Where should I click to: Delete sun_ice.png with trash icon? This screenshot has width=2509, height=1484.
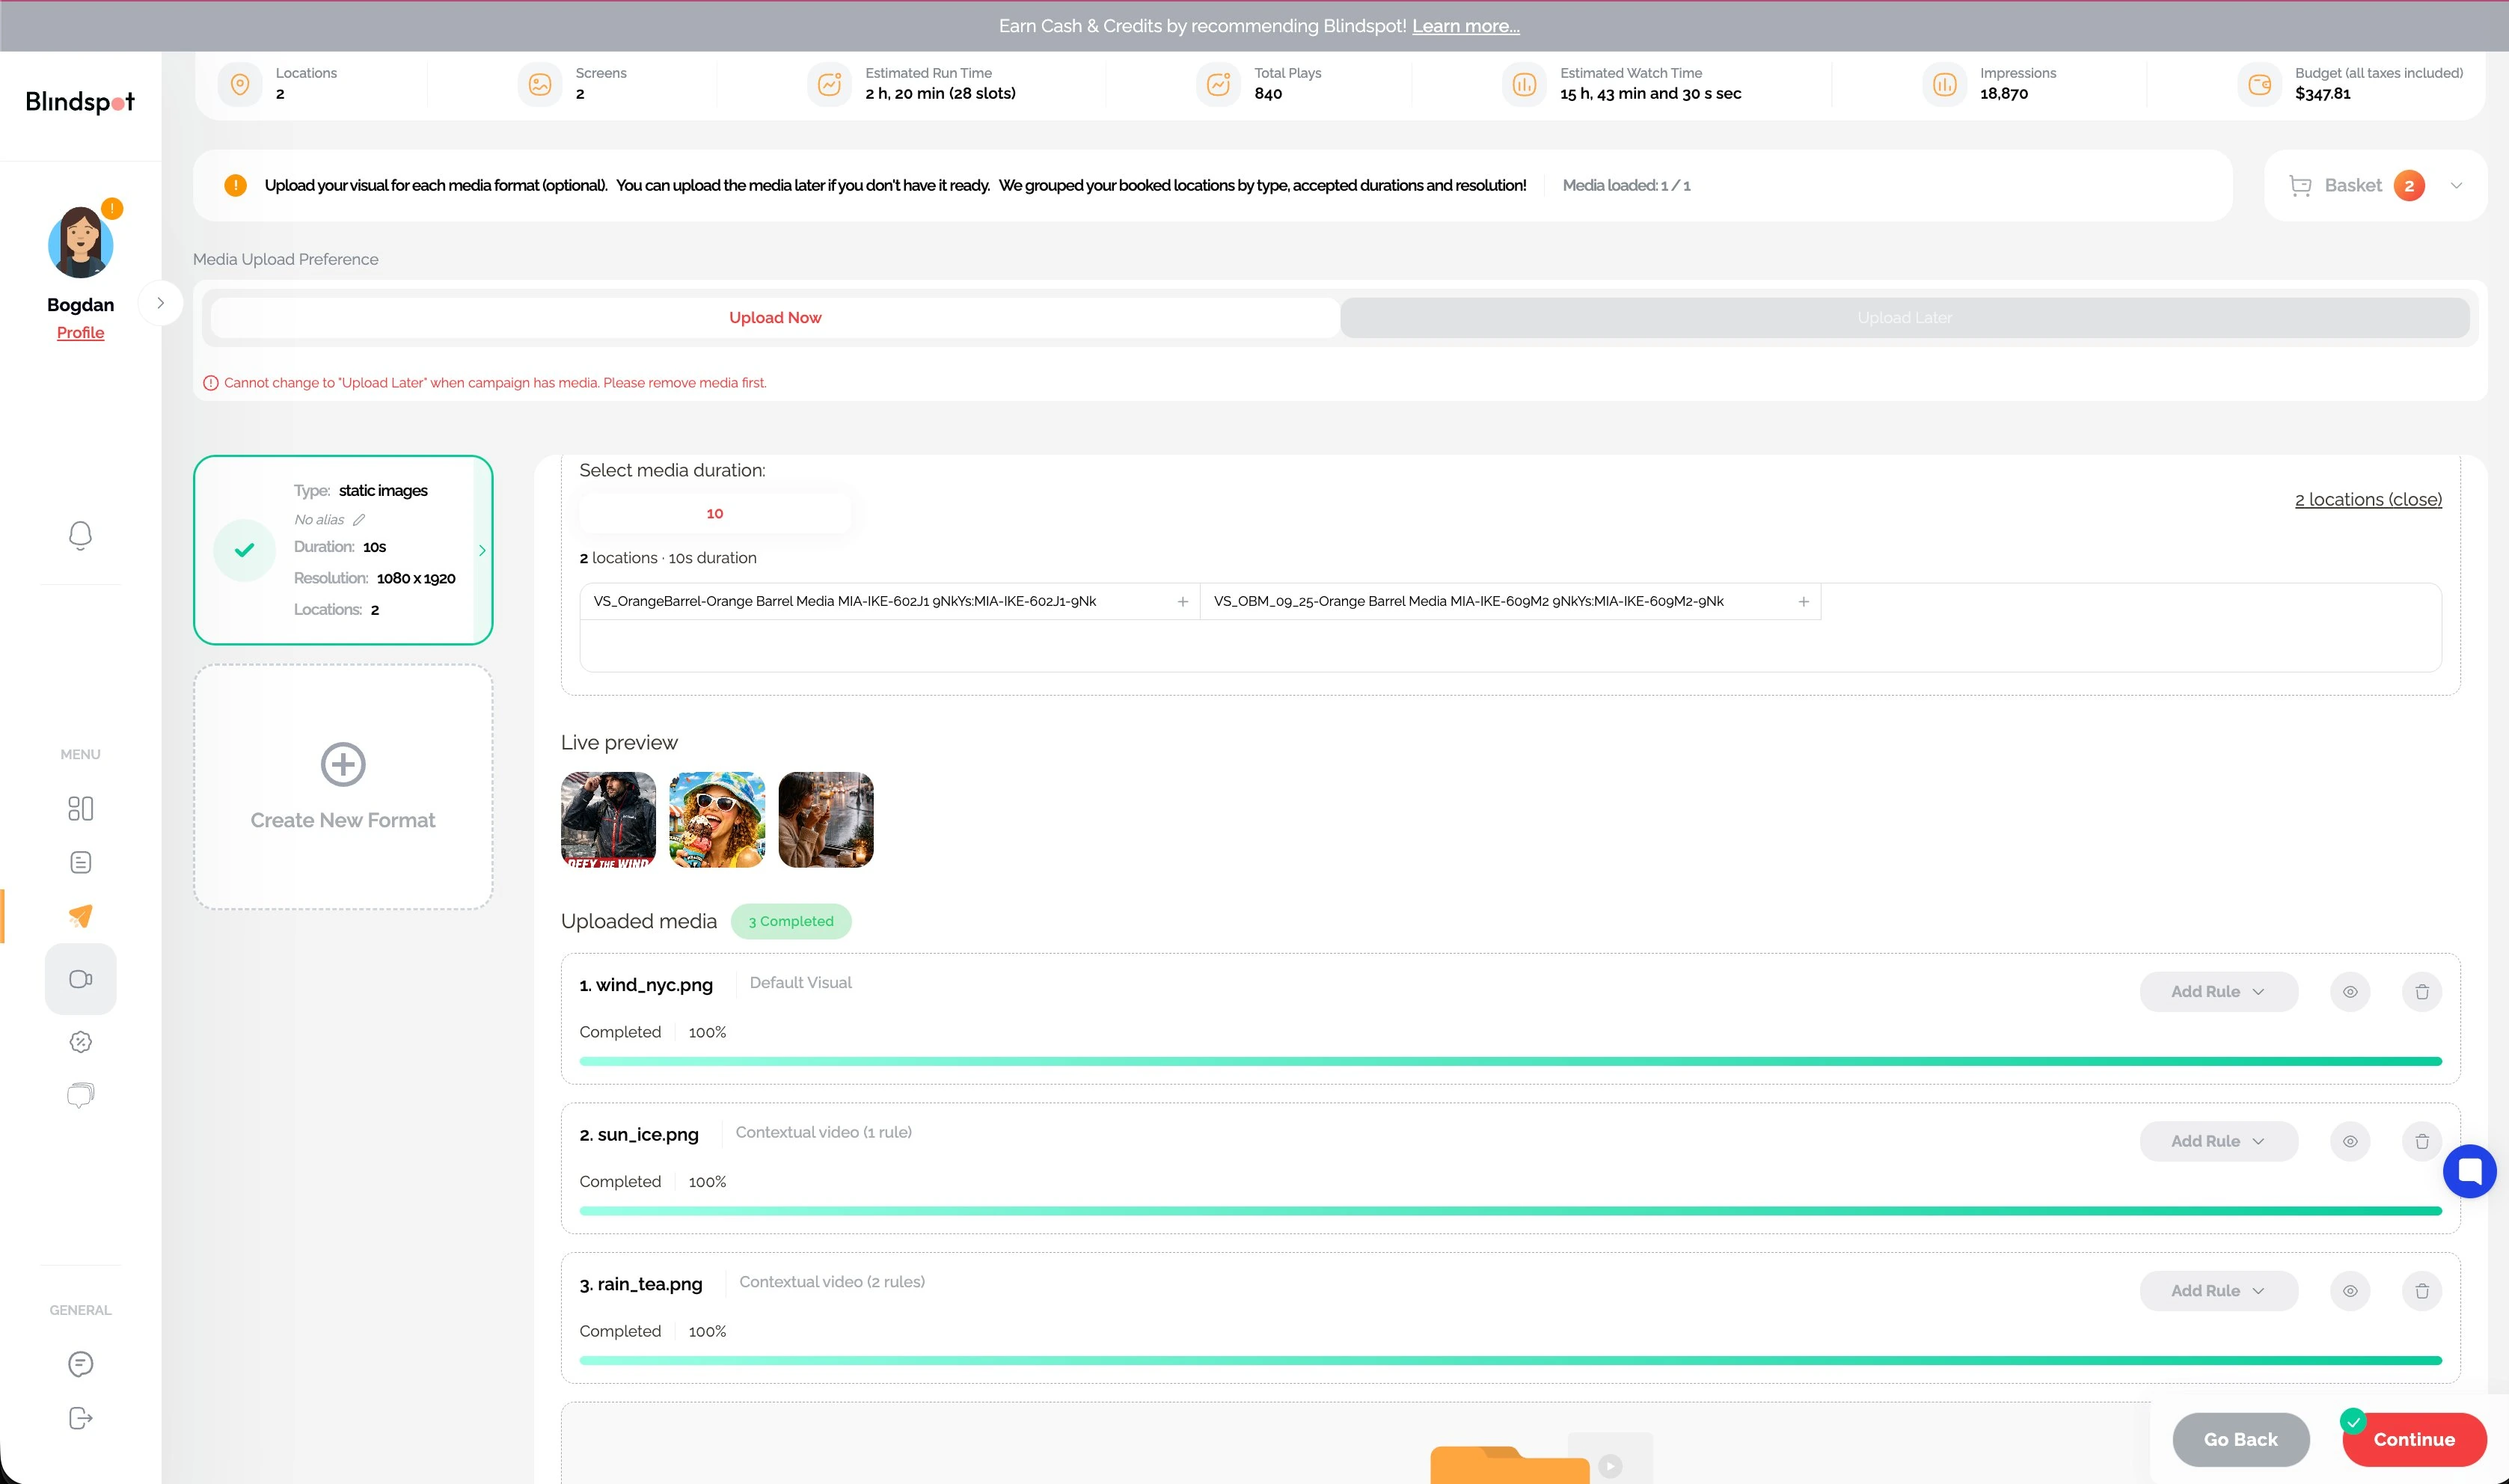pyautogui.click(x=2422, y=1141)
